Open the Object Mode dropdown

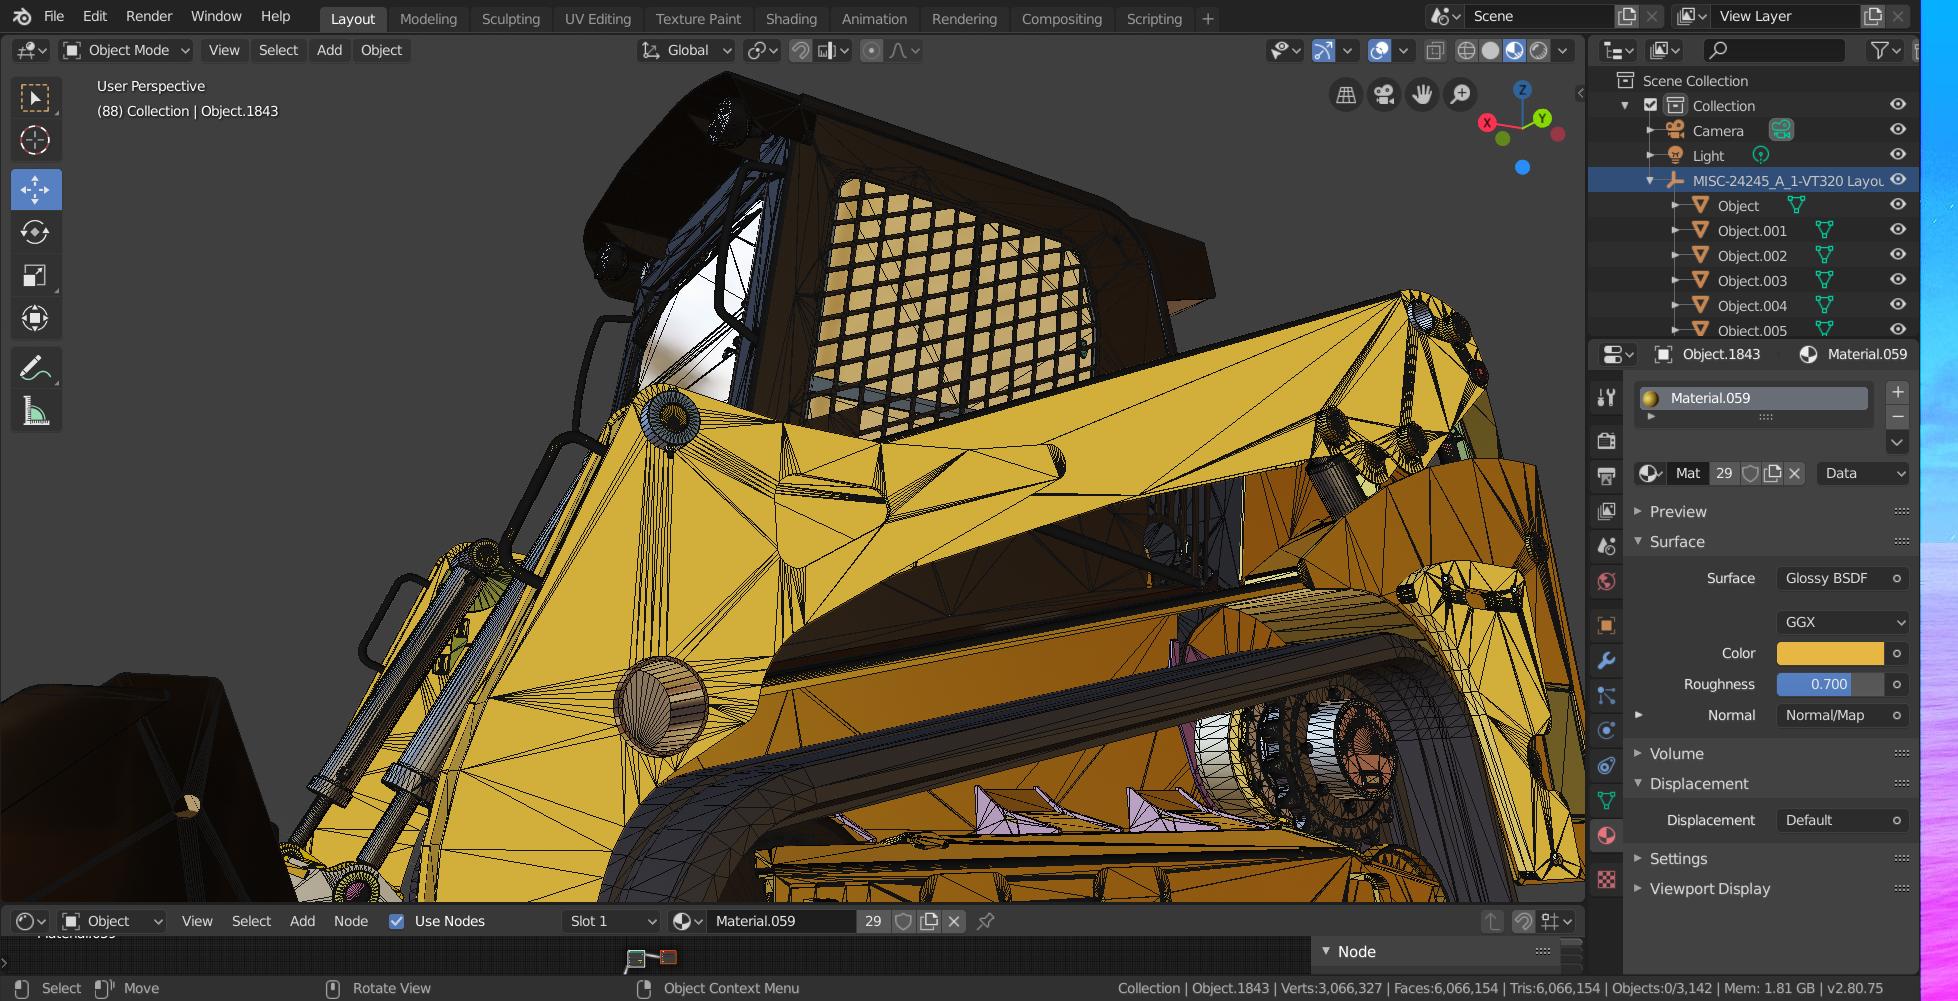tap(126, 50)
